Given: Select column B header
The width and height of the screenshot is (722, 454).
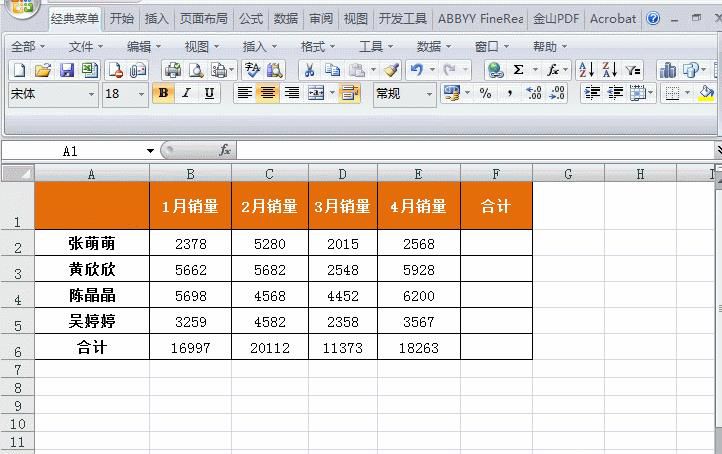Looking at the screenshot, I should (190, 174).
